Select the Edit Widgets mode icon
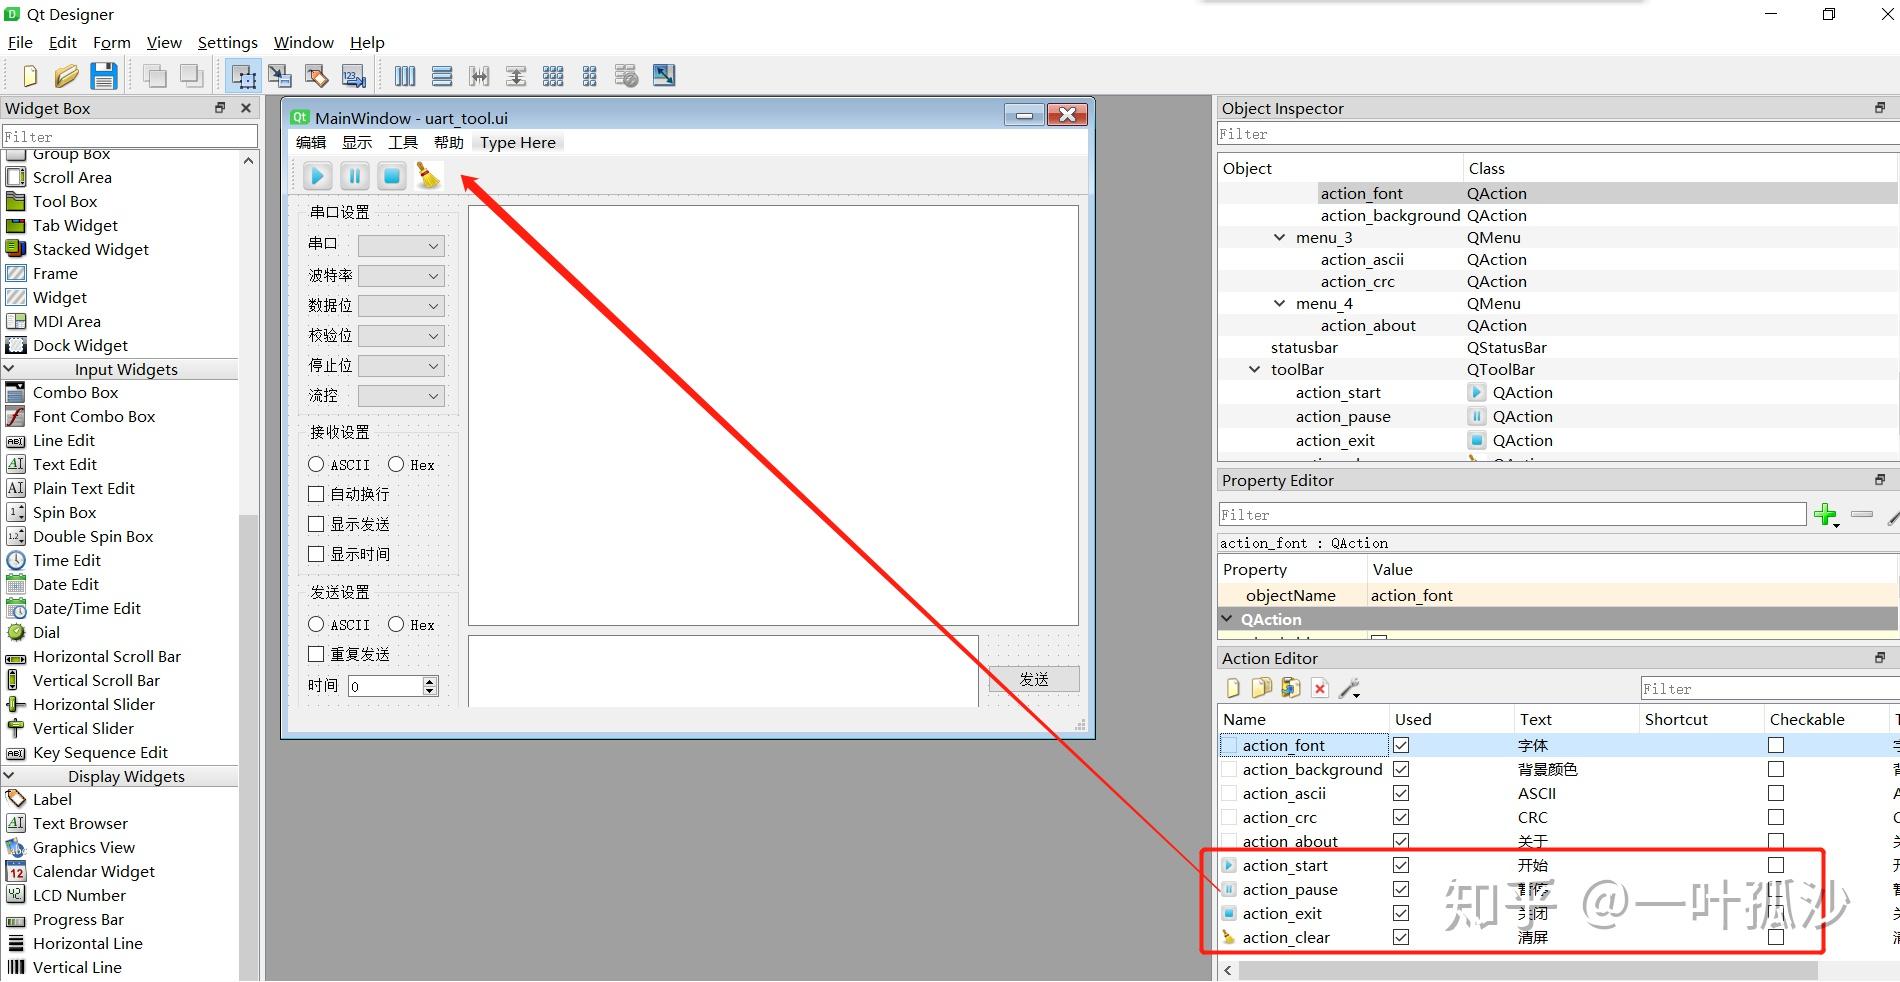The image size is (1900, 982). point(243,76)
